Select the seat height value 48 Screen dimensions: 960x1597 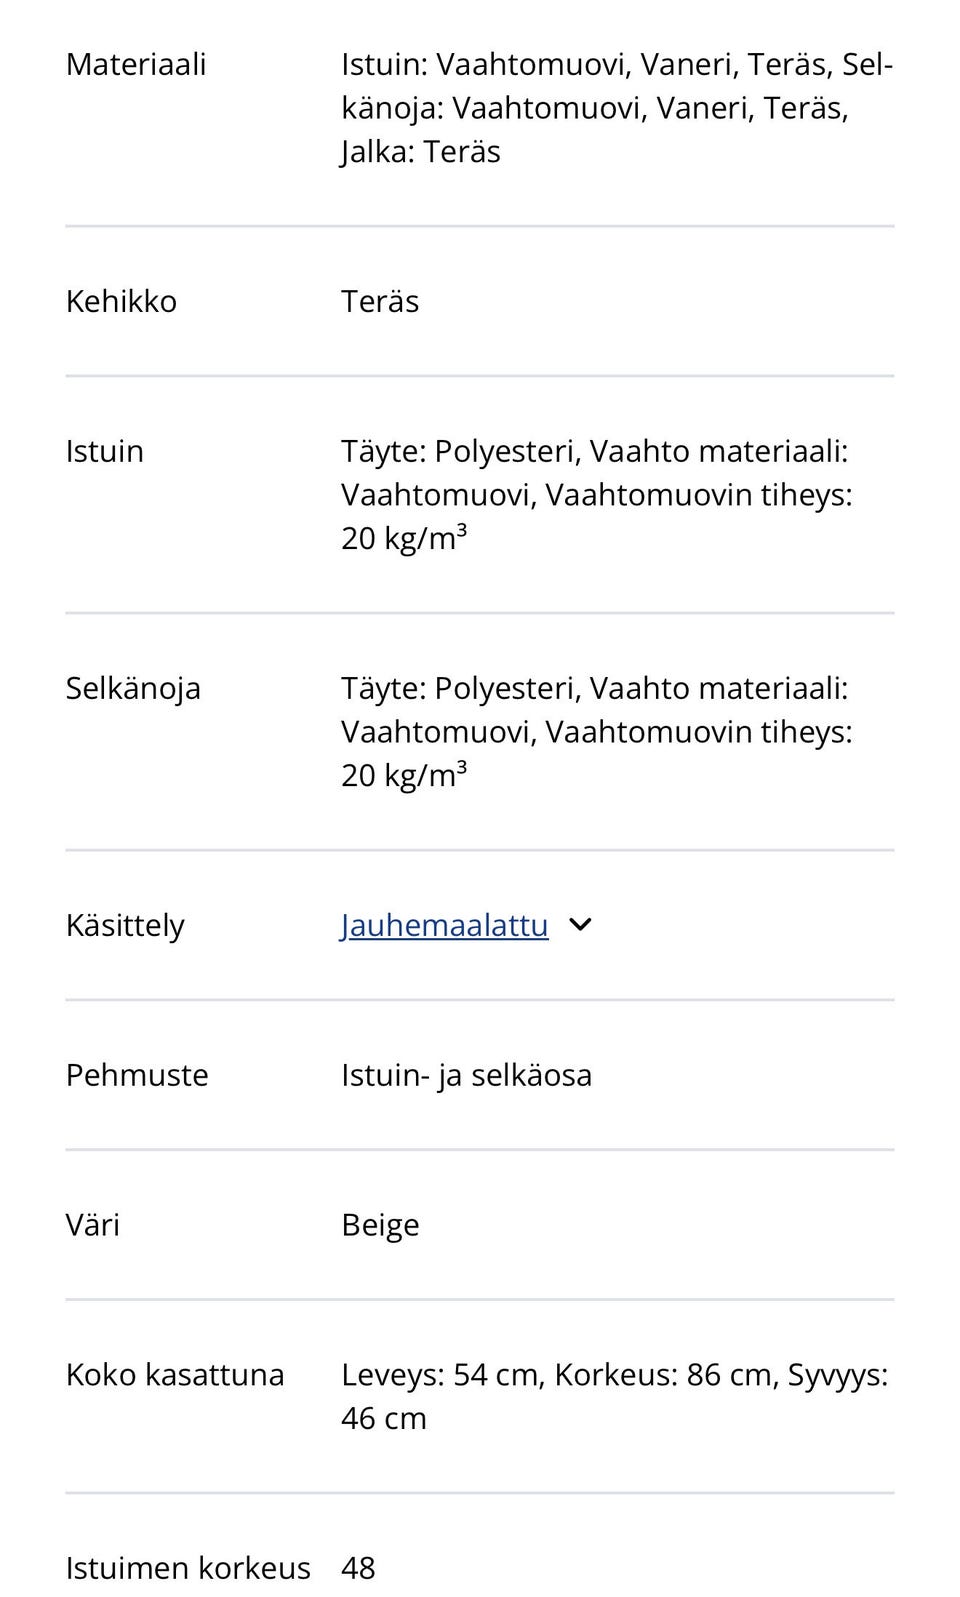click(360, 1568)
